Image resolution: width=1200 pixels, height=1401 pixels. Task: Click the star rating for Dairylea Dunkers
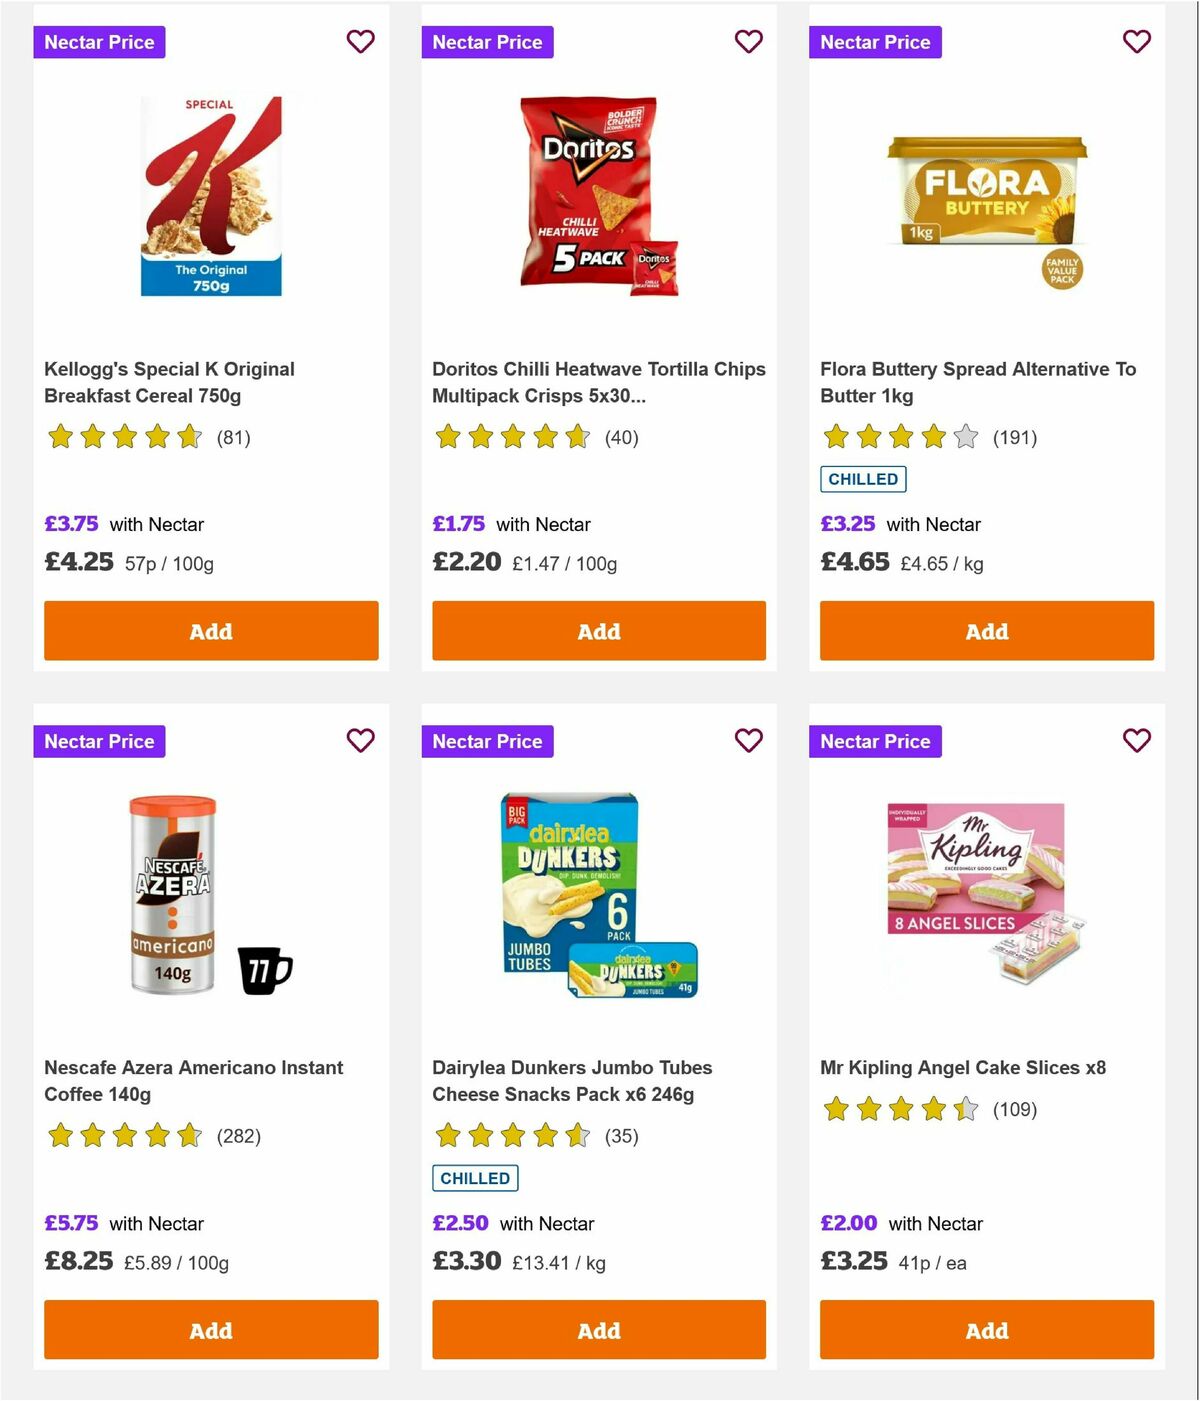(x=510, y=1136)
